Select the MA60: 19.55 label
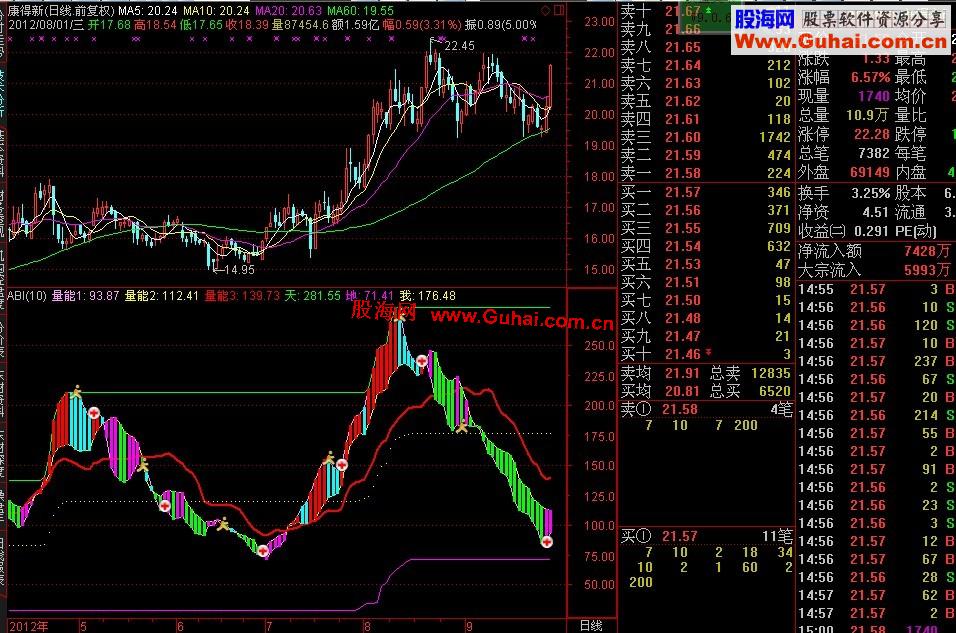This screenshot has height=633, width=956. click(x=361, y=10)
